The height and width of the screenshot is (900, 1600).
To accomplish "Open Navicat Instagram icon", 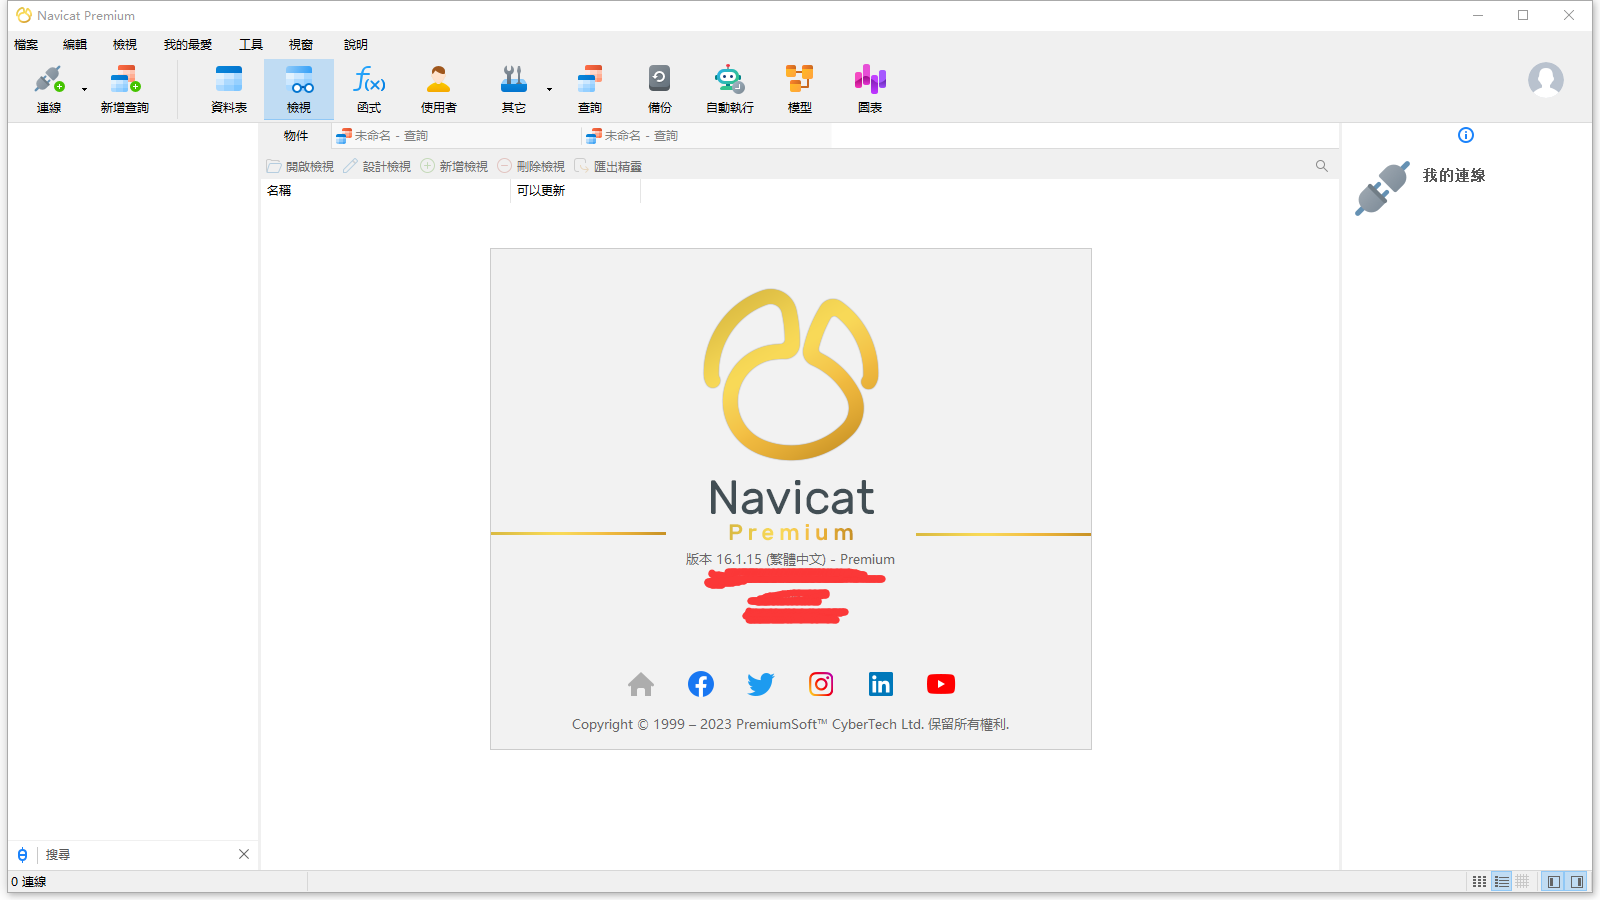I will (x=821, y=684).
